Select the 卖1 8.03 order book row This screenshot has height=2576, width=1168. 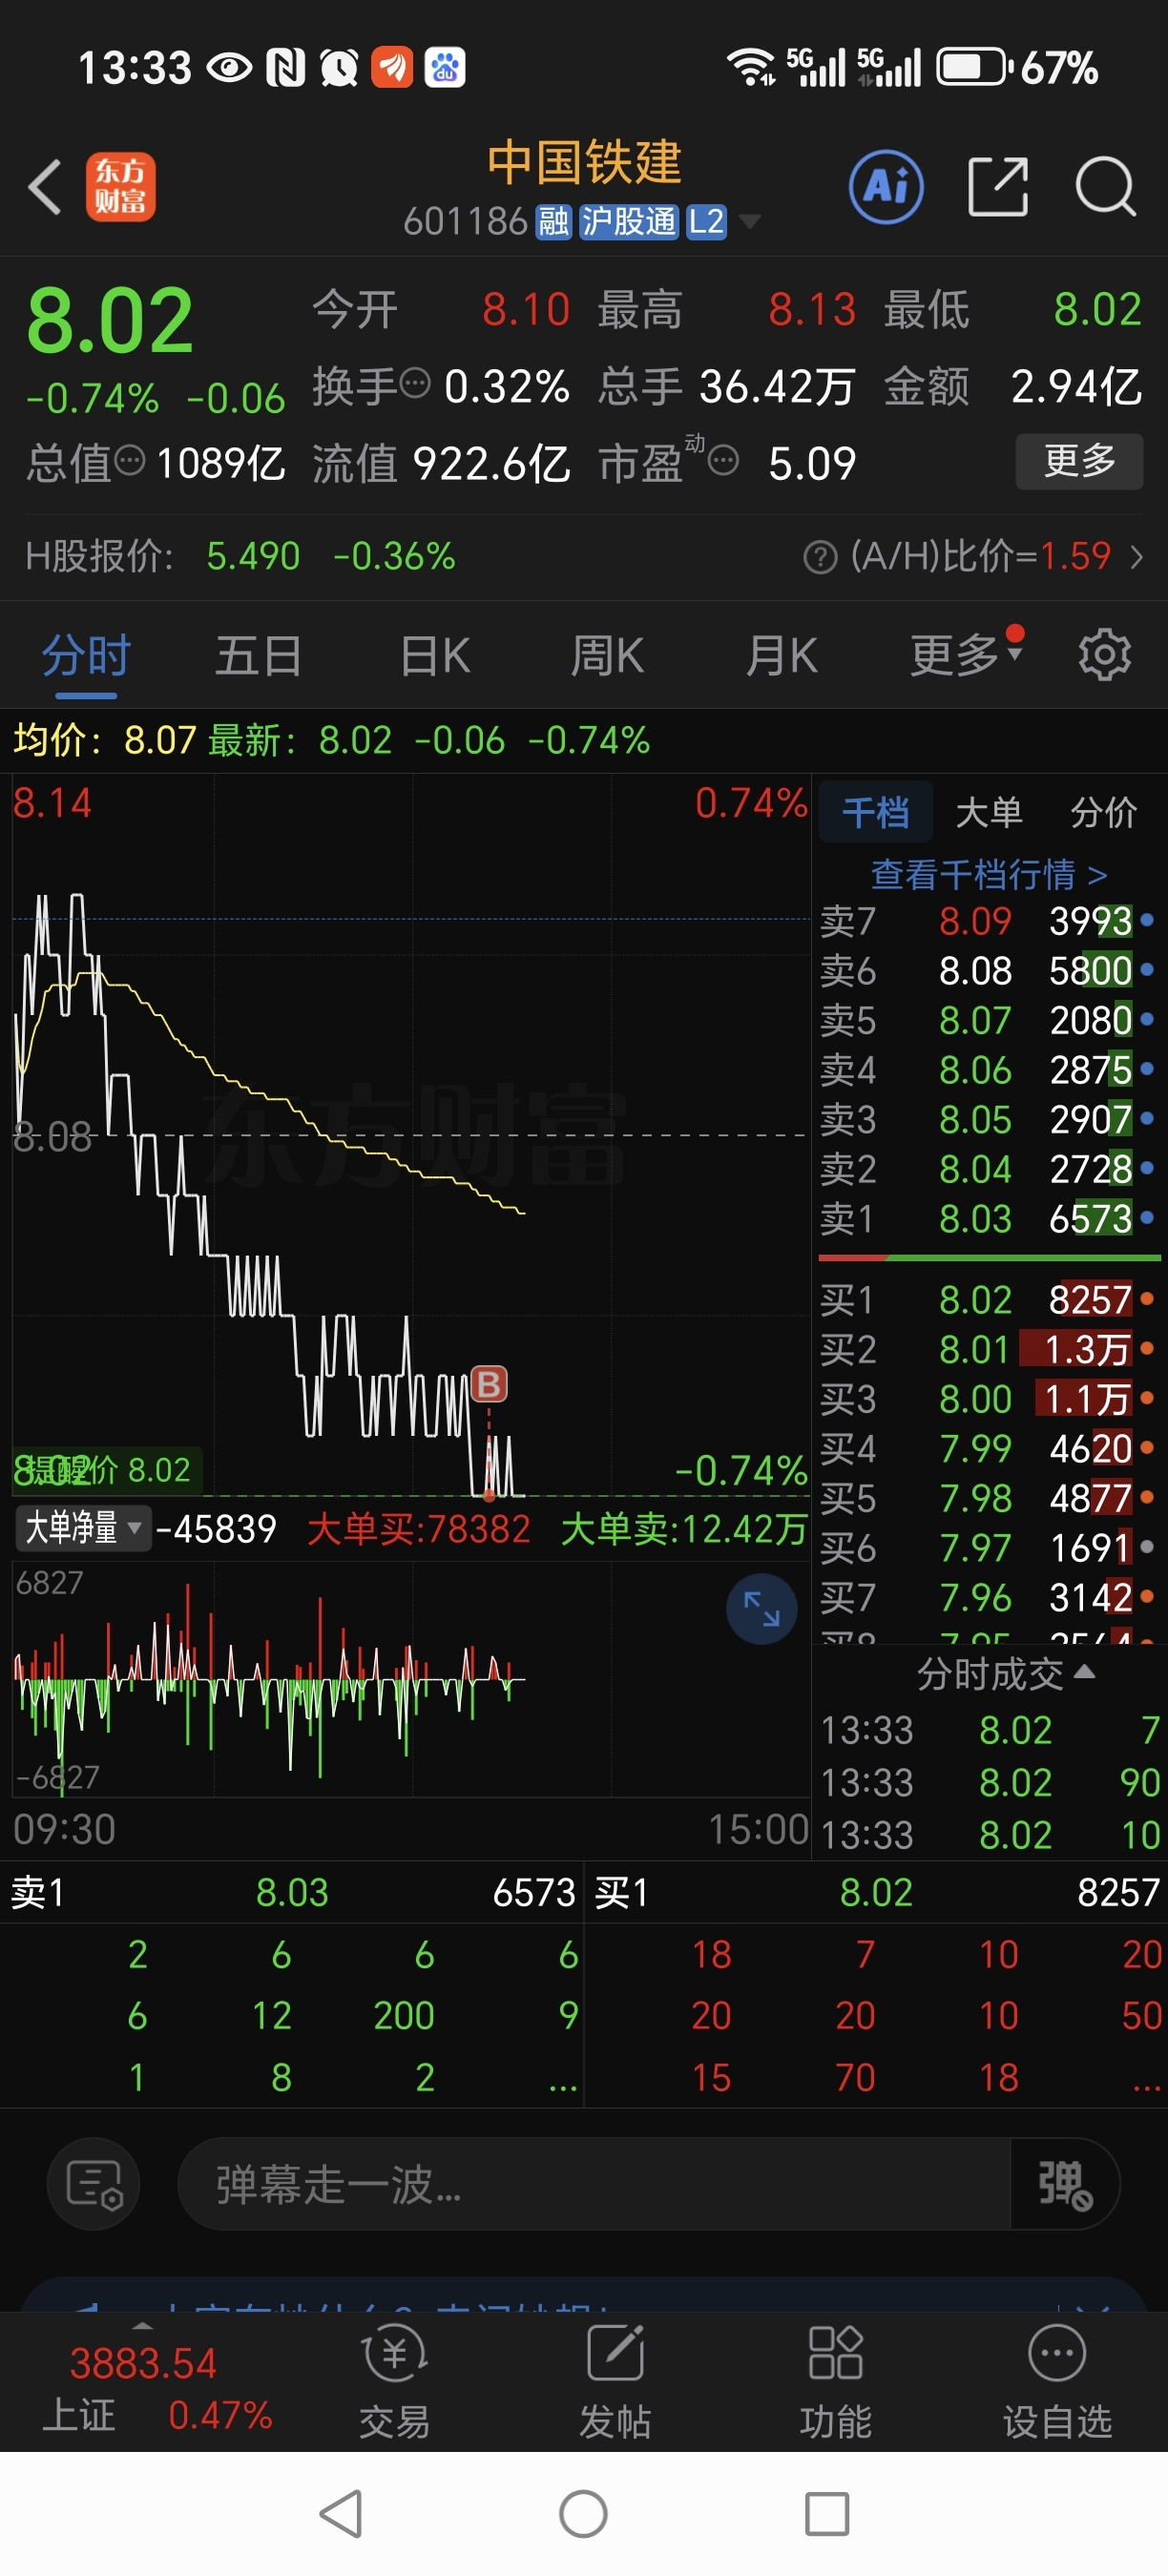[x=989, y=1218]
